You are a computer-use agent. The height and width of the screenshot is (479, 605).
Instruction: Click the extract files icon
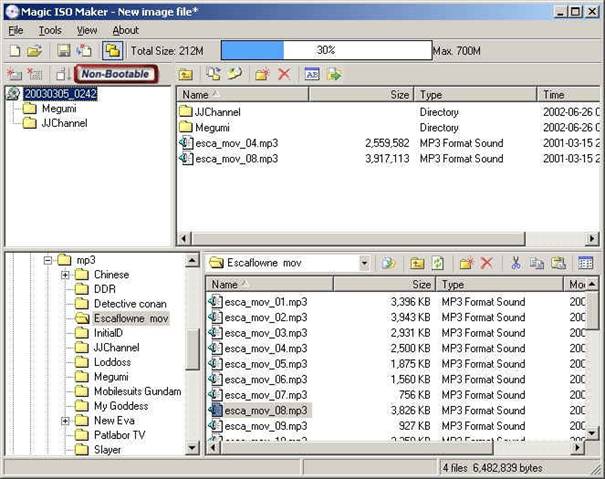point(334,74)
